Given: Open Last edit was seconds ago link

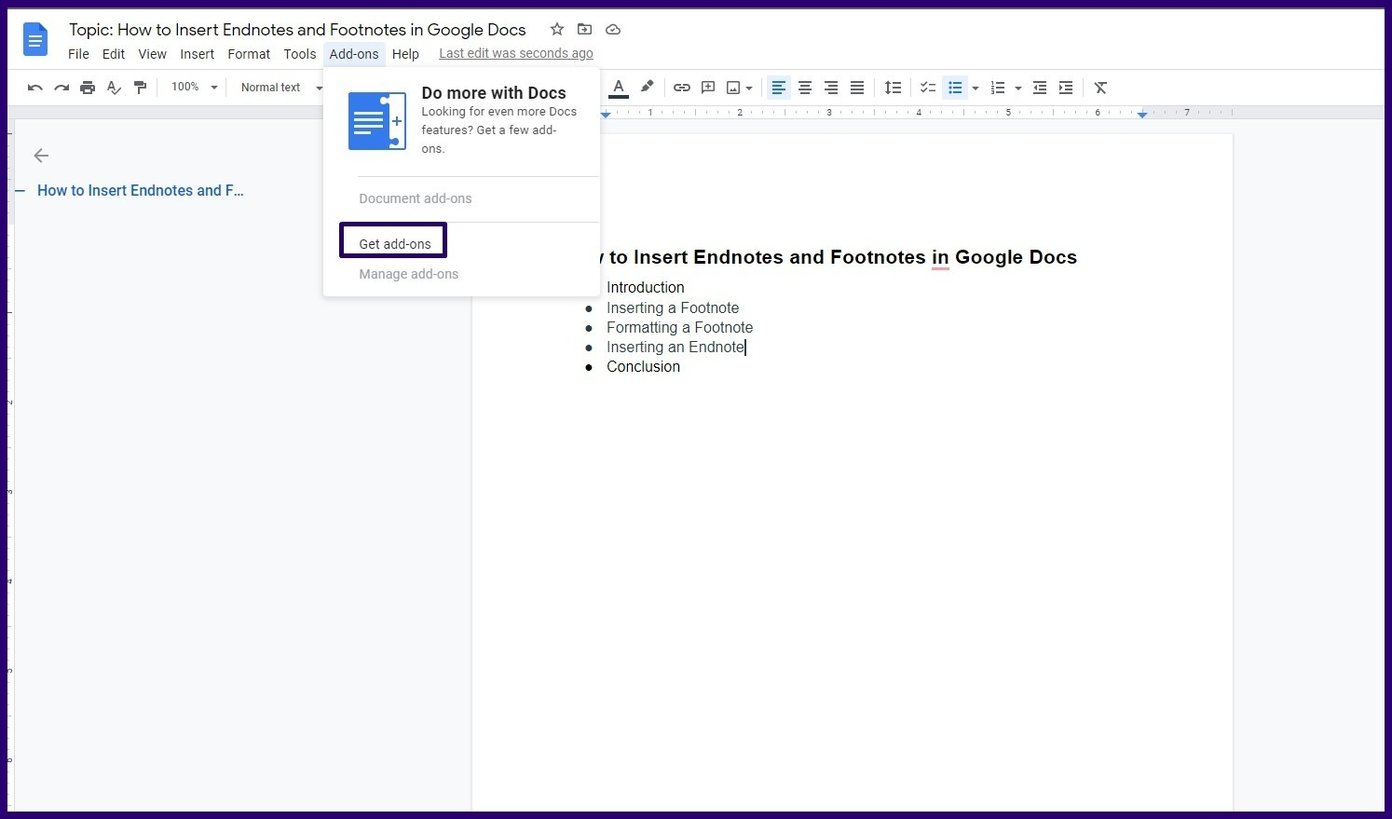Looking at the screenshot, I should point(516,54).
